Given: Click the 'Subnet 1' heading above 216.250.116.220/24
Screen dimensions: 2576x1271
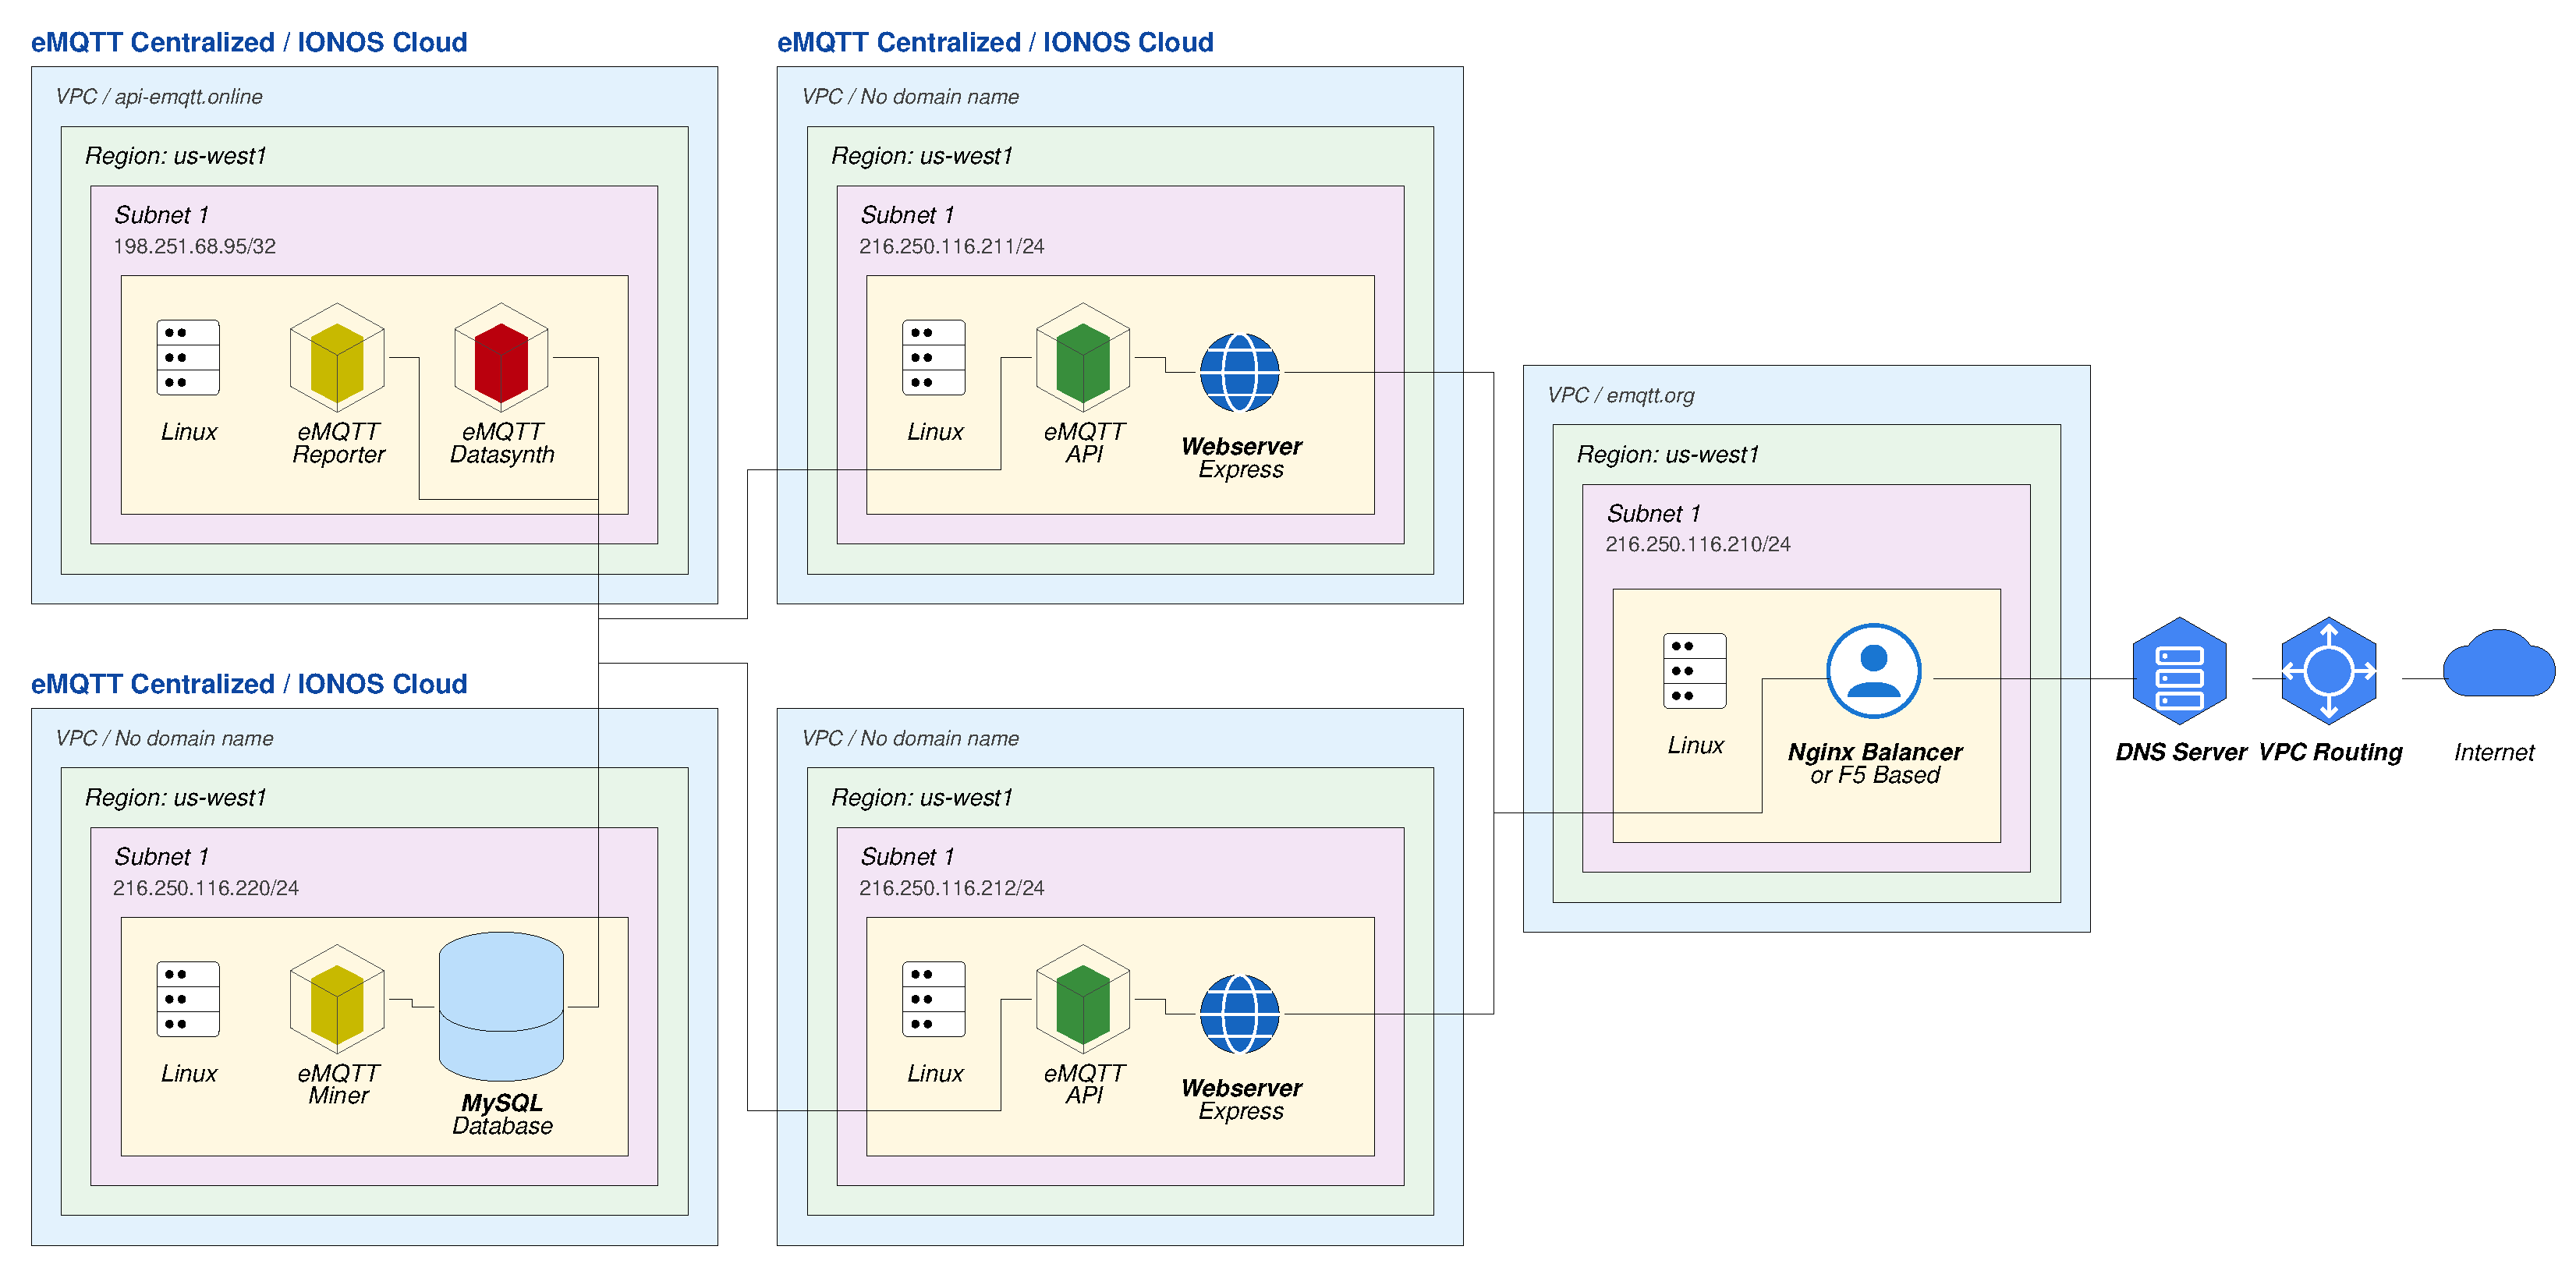Looking at the screenshot, I should pos(161,857).
